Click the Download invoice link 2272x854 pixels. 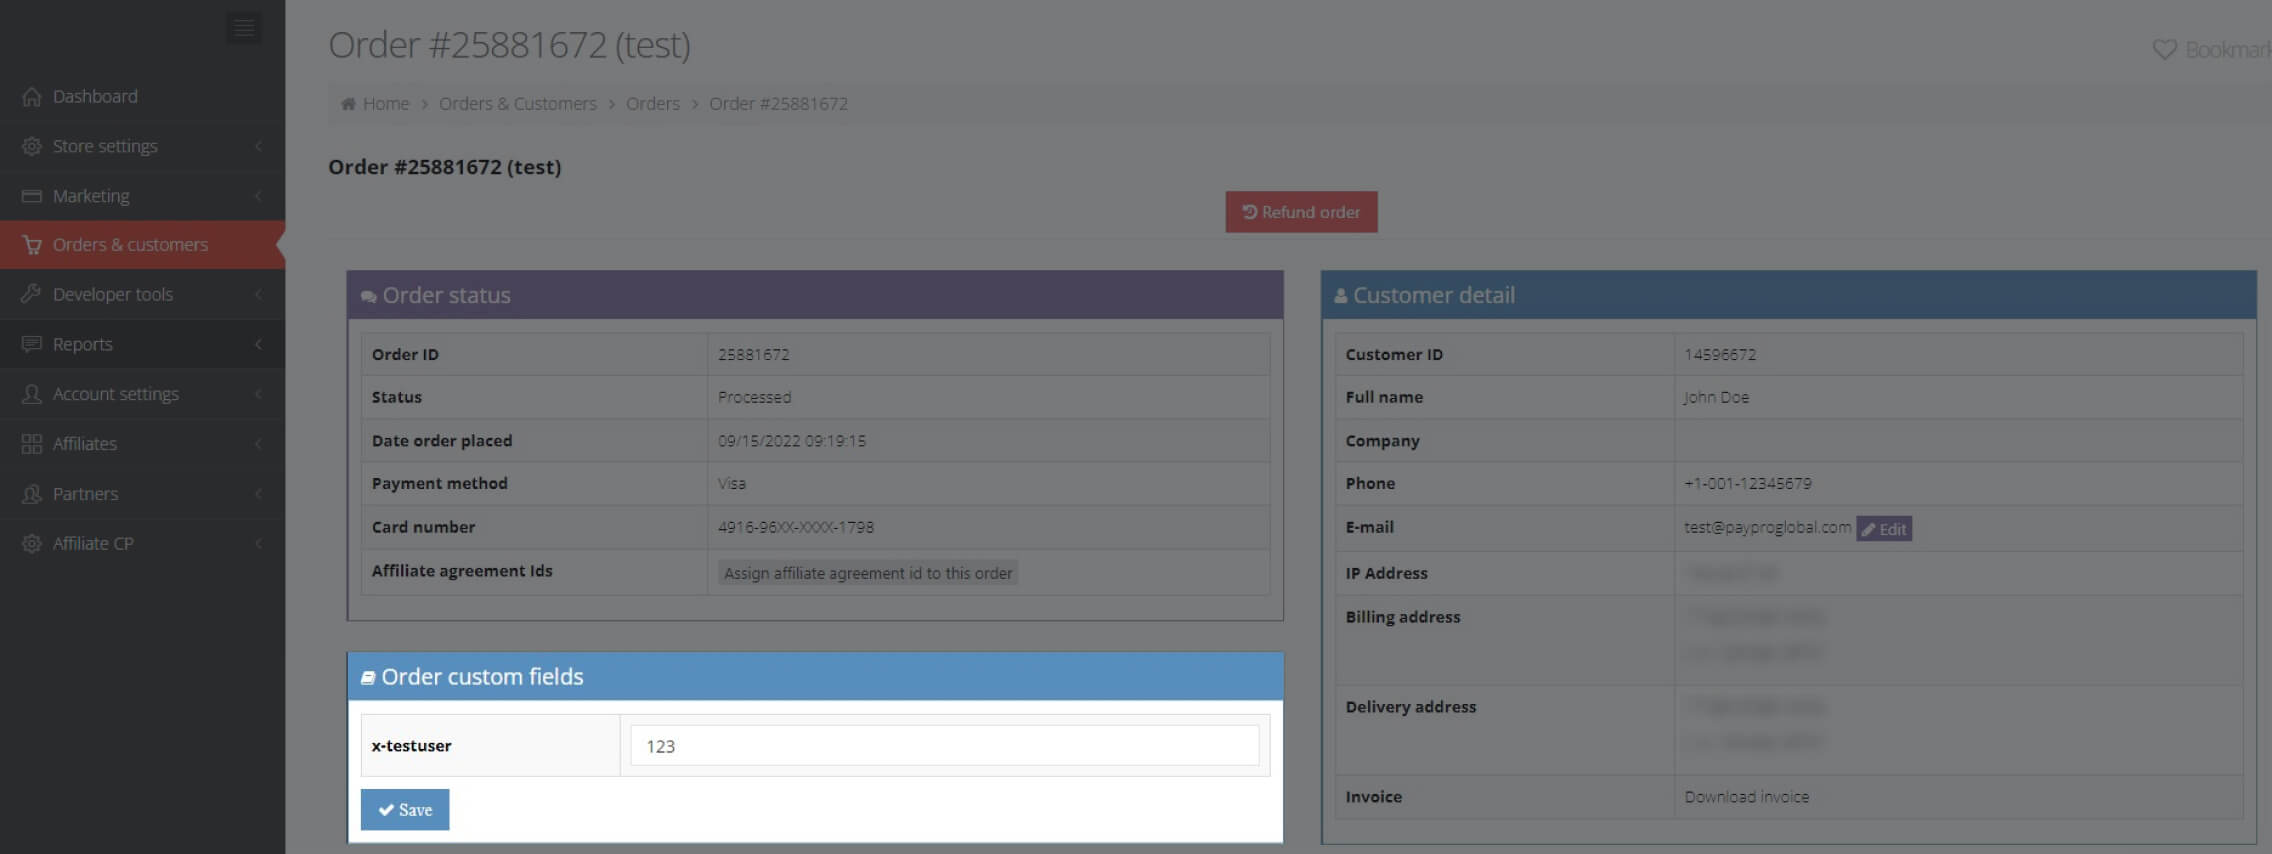[x=1746, y=797]
